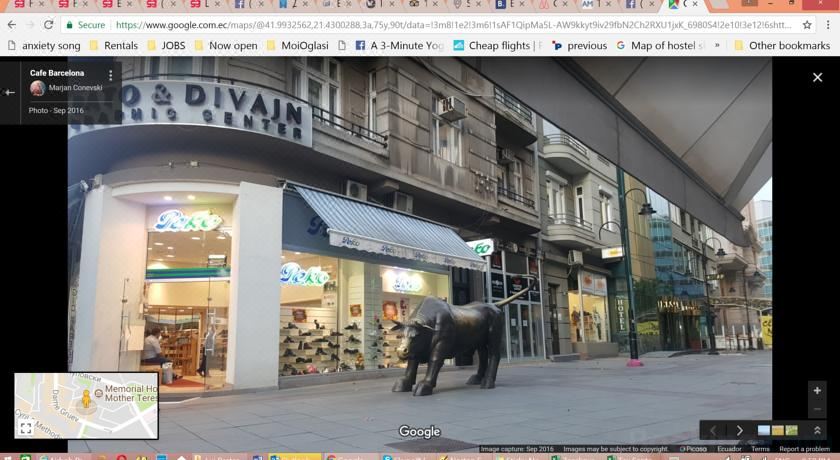The image size is (840, 460).
Task: Go to the next photo arrow
Action: pyautogui.click(x=740, y=431)
